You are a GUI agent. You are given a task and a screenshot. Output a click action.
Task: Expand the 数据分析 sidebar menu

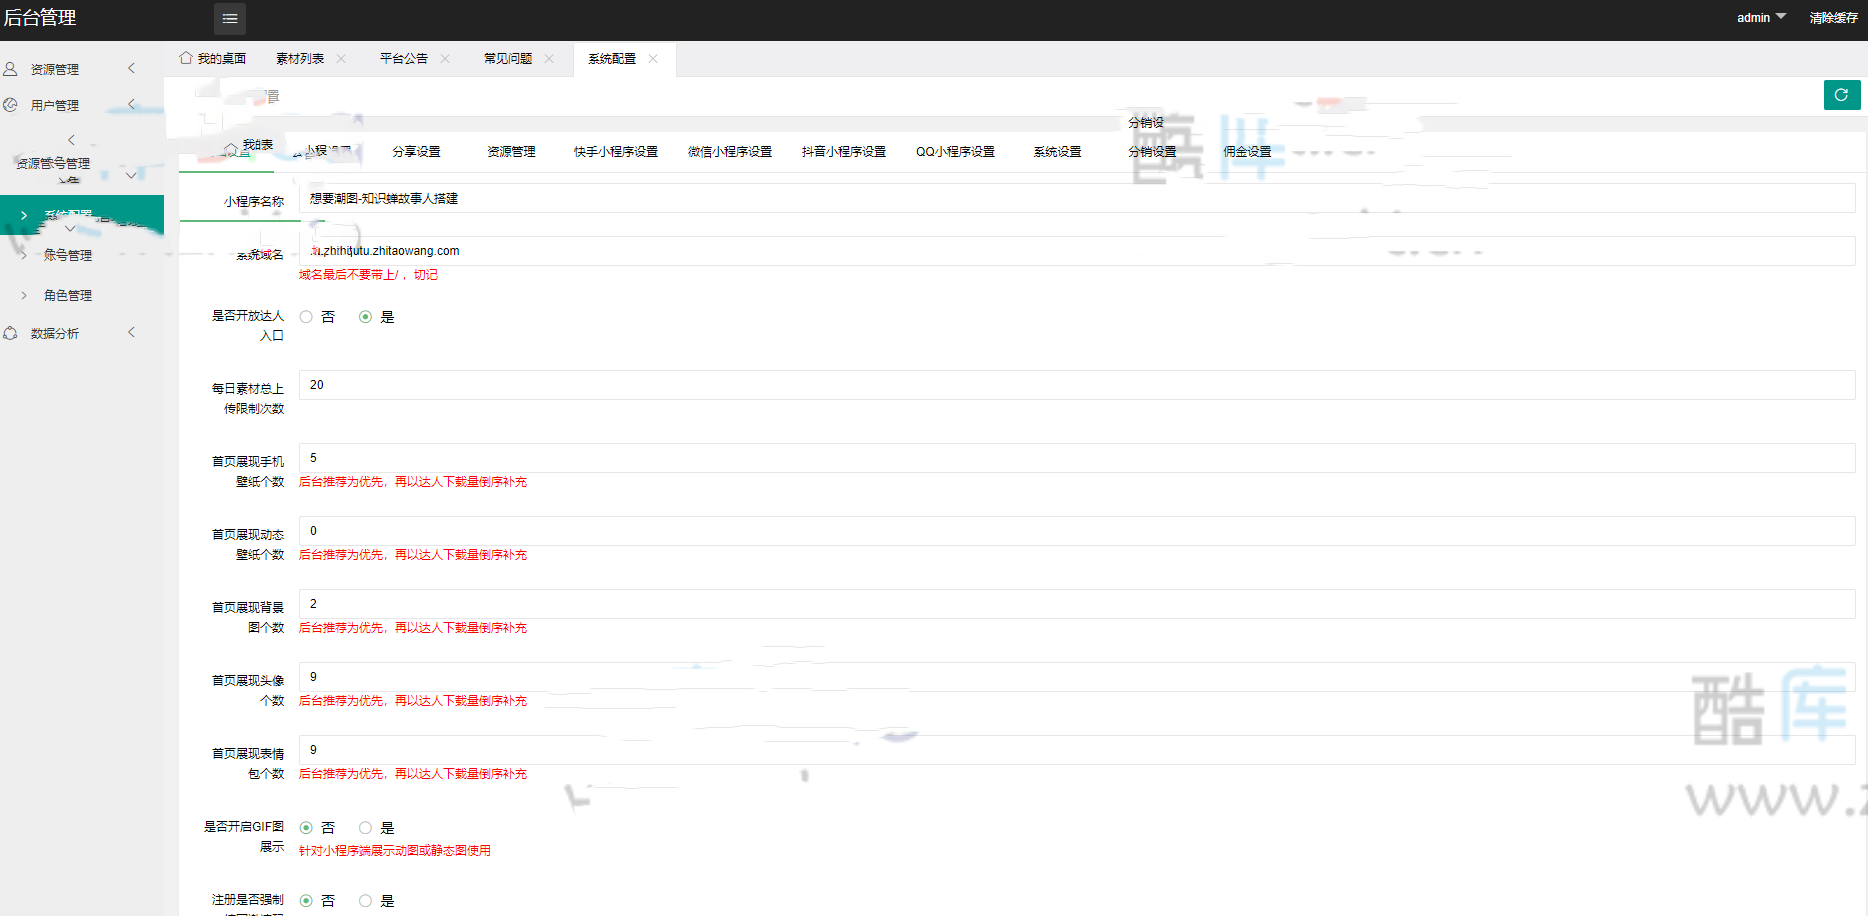coord(131,332)
